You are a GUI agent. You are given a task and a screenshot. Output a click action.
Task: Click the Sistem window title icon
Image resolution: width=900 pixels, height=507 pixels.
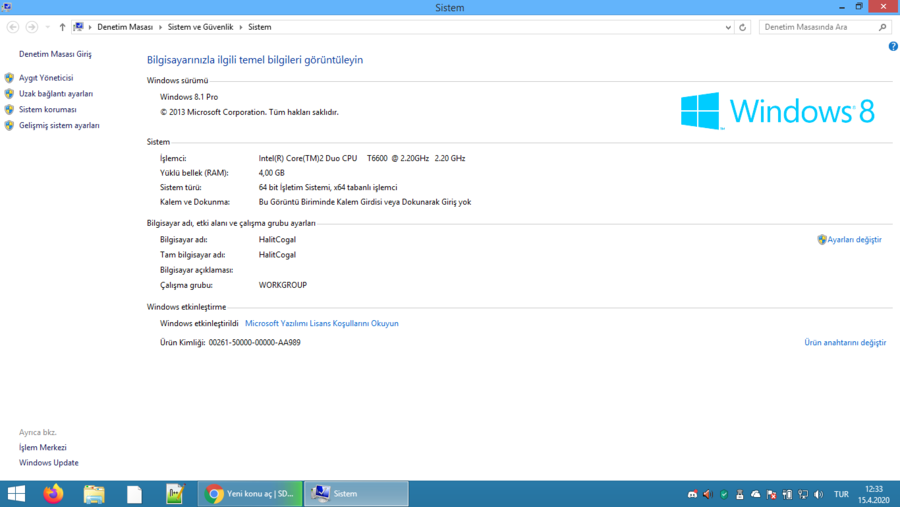click(6, 7)
